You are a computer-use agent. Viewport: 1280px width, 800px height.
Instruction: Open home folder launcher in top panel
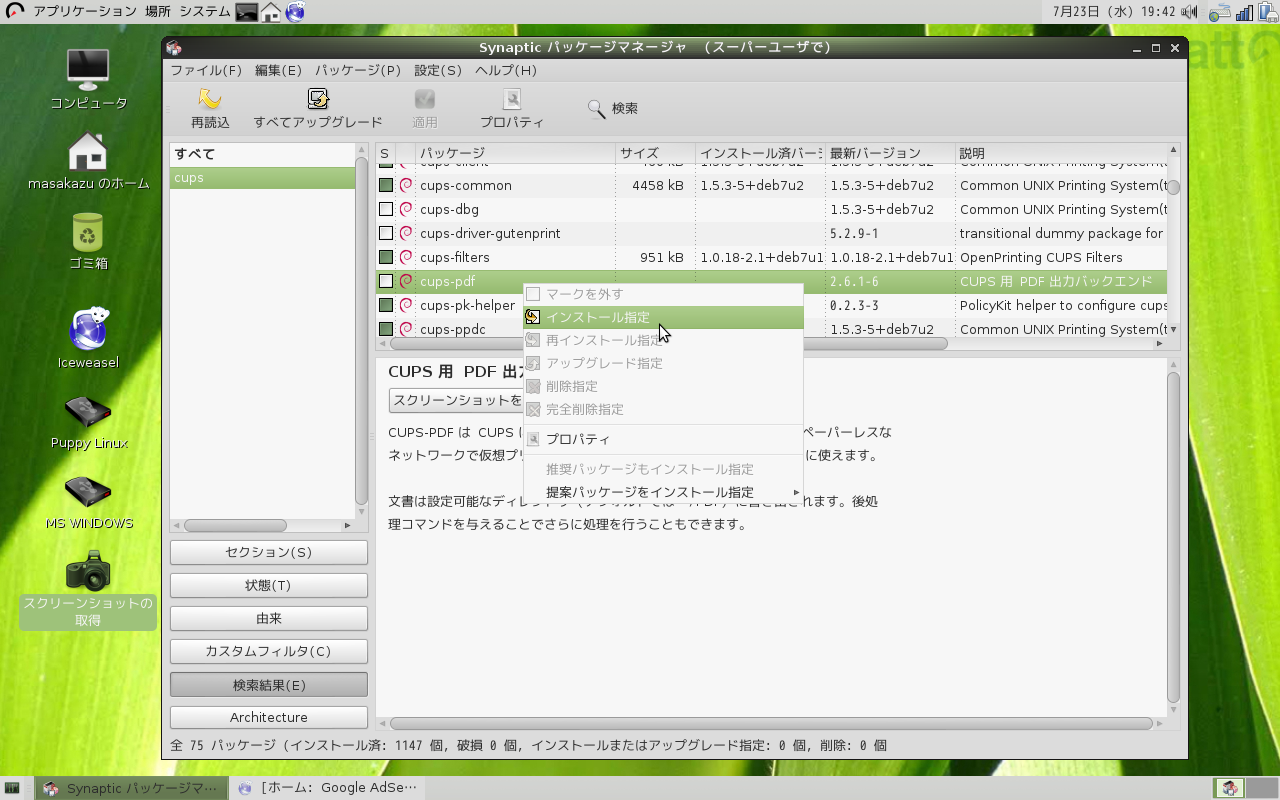tap(271, 12)
